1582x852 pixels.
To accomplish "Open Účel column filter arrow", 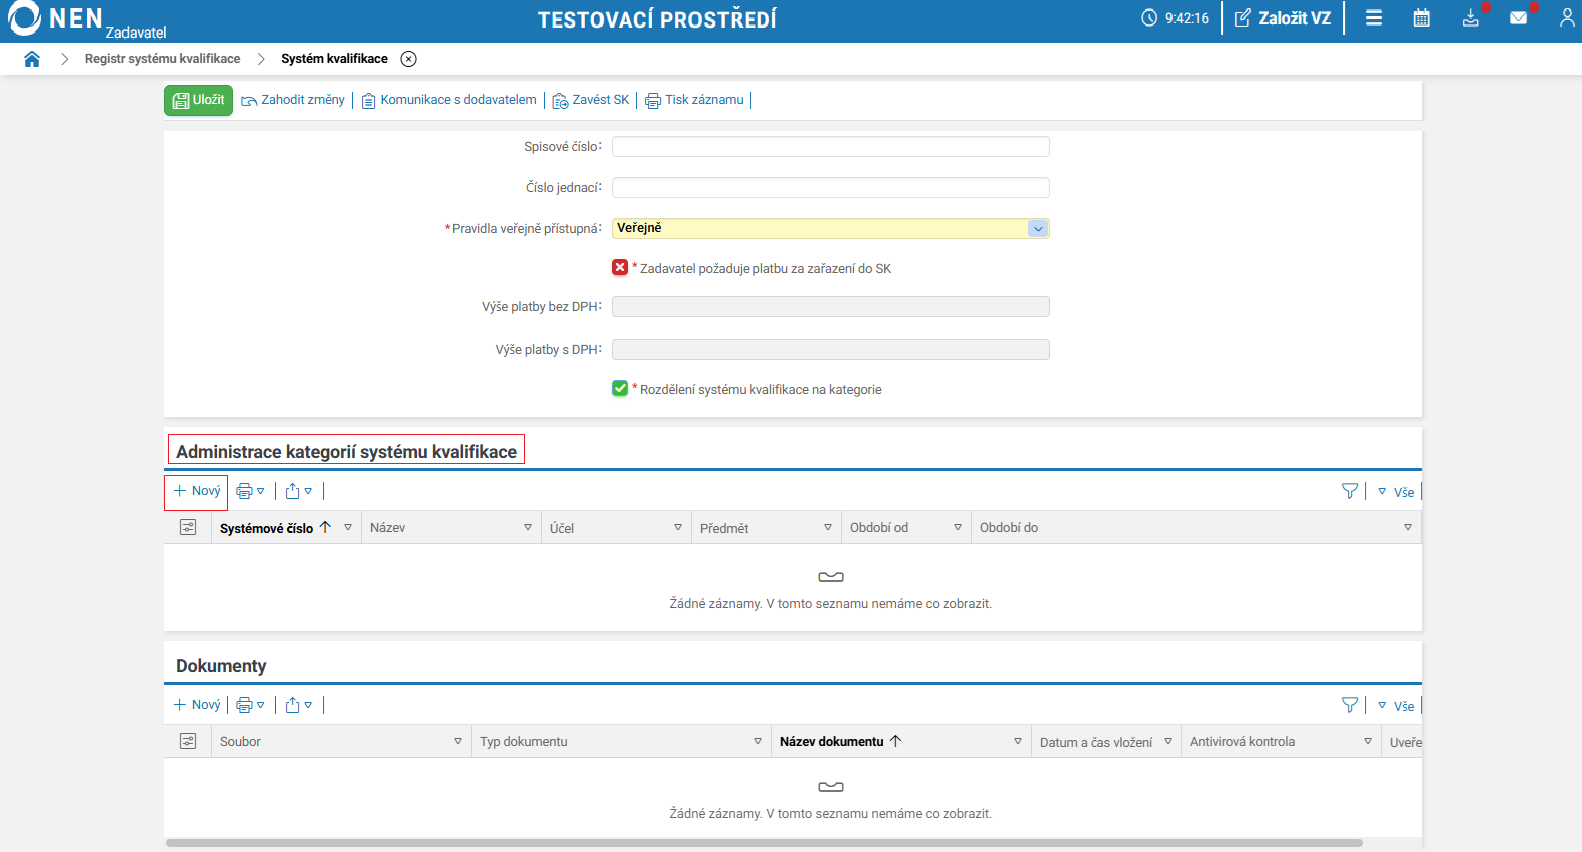I will tap(678, 527).
